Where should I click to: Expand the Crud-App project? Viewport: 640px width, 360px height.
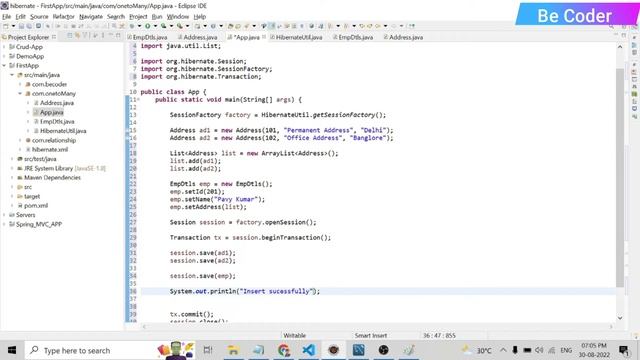(x=4, y=47)
